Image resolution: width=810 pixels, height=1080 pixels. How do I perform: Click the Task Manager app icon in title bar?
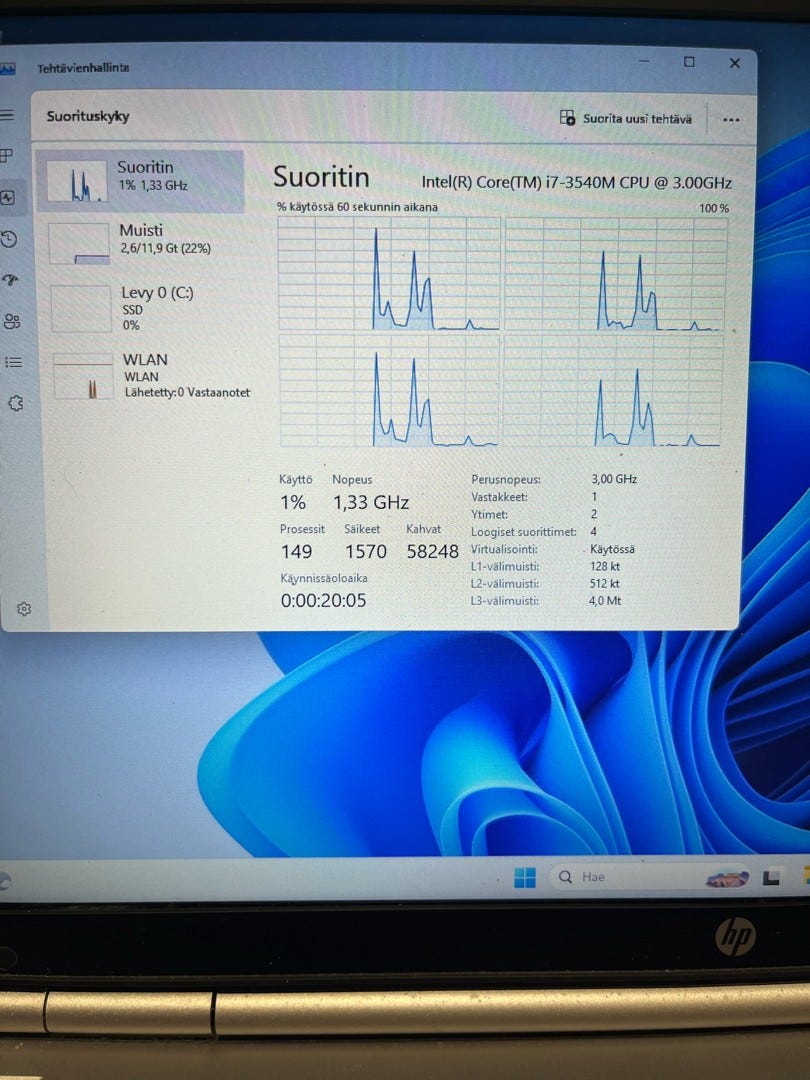6,69
